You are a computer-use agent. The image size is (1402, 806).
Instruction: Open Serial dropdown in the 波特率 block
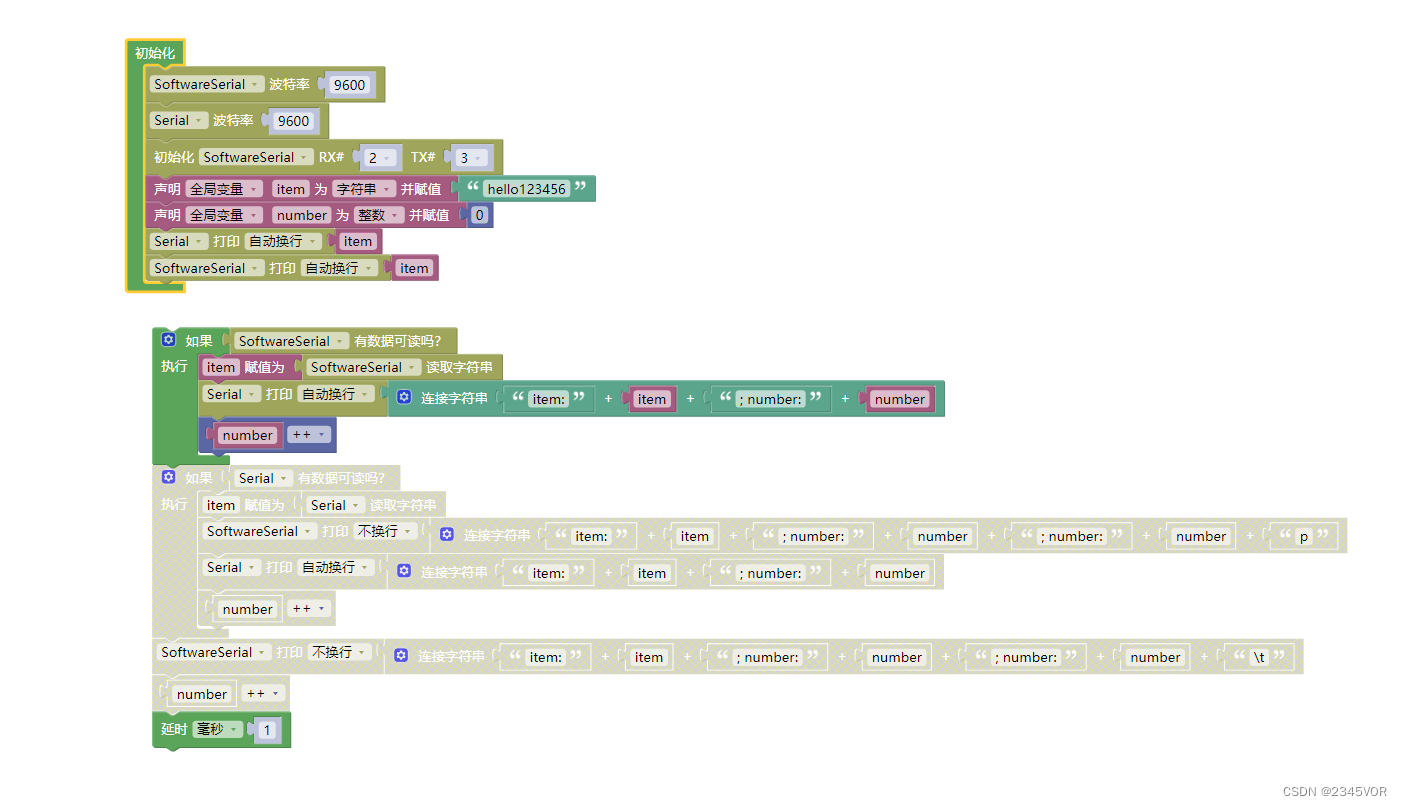(x=179, y=120)
